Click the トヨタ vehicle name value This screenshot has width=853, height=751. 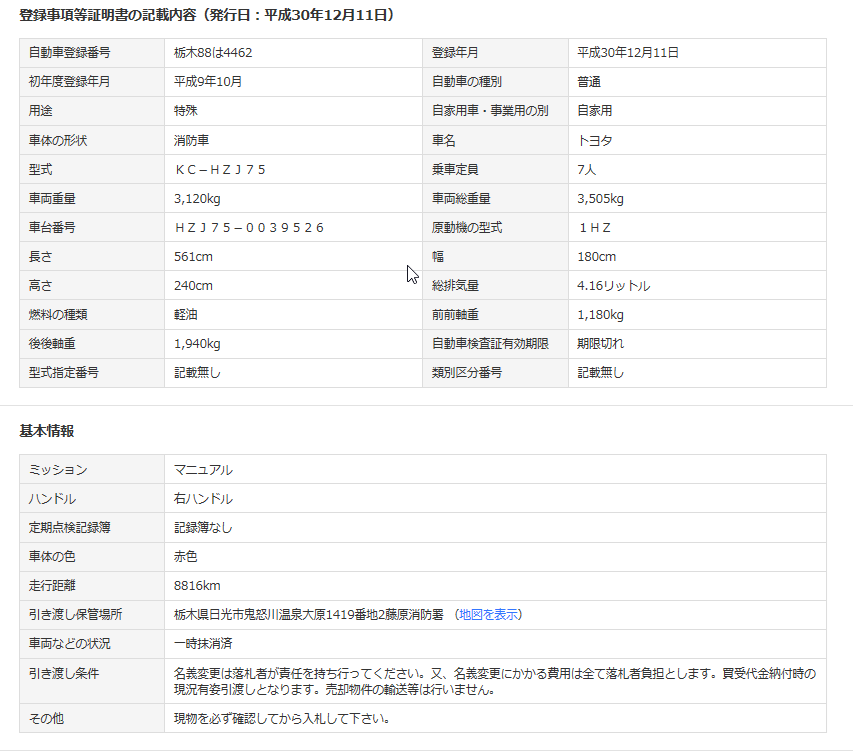click(x=595, y=141)
